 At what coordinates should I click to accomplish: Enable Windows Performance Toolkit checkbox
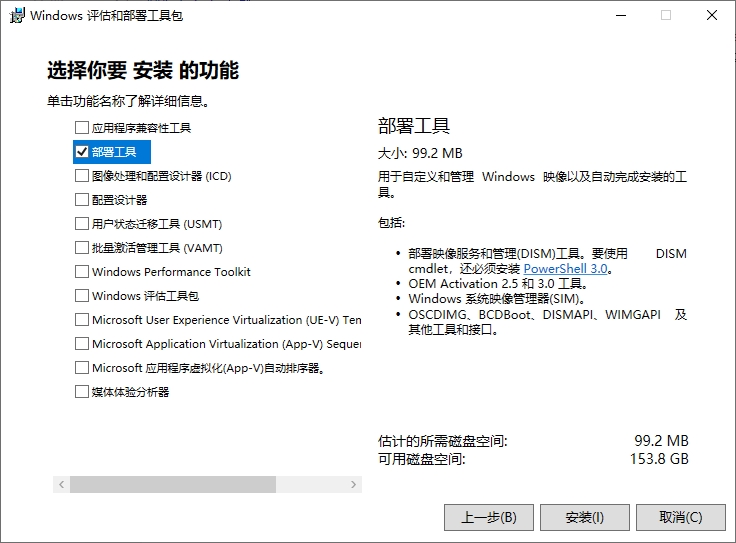[82, 271]
